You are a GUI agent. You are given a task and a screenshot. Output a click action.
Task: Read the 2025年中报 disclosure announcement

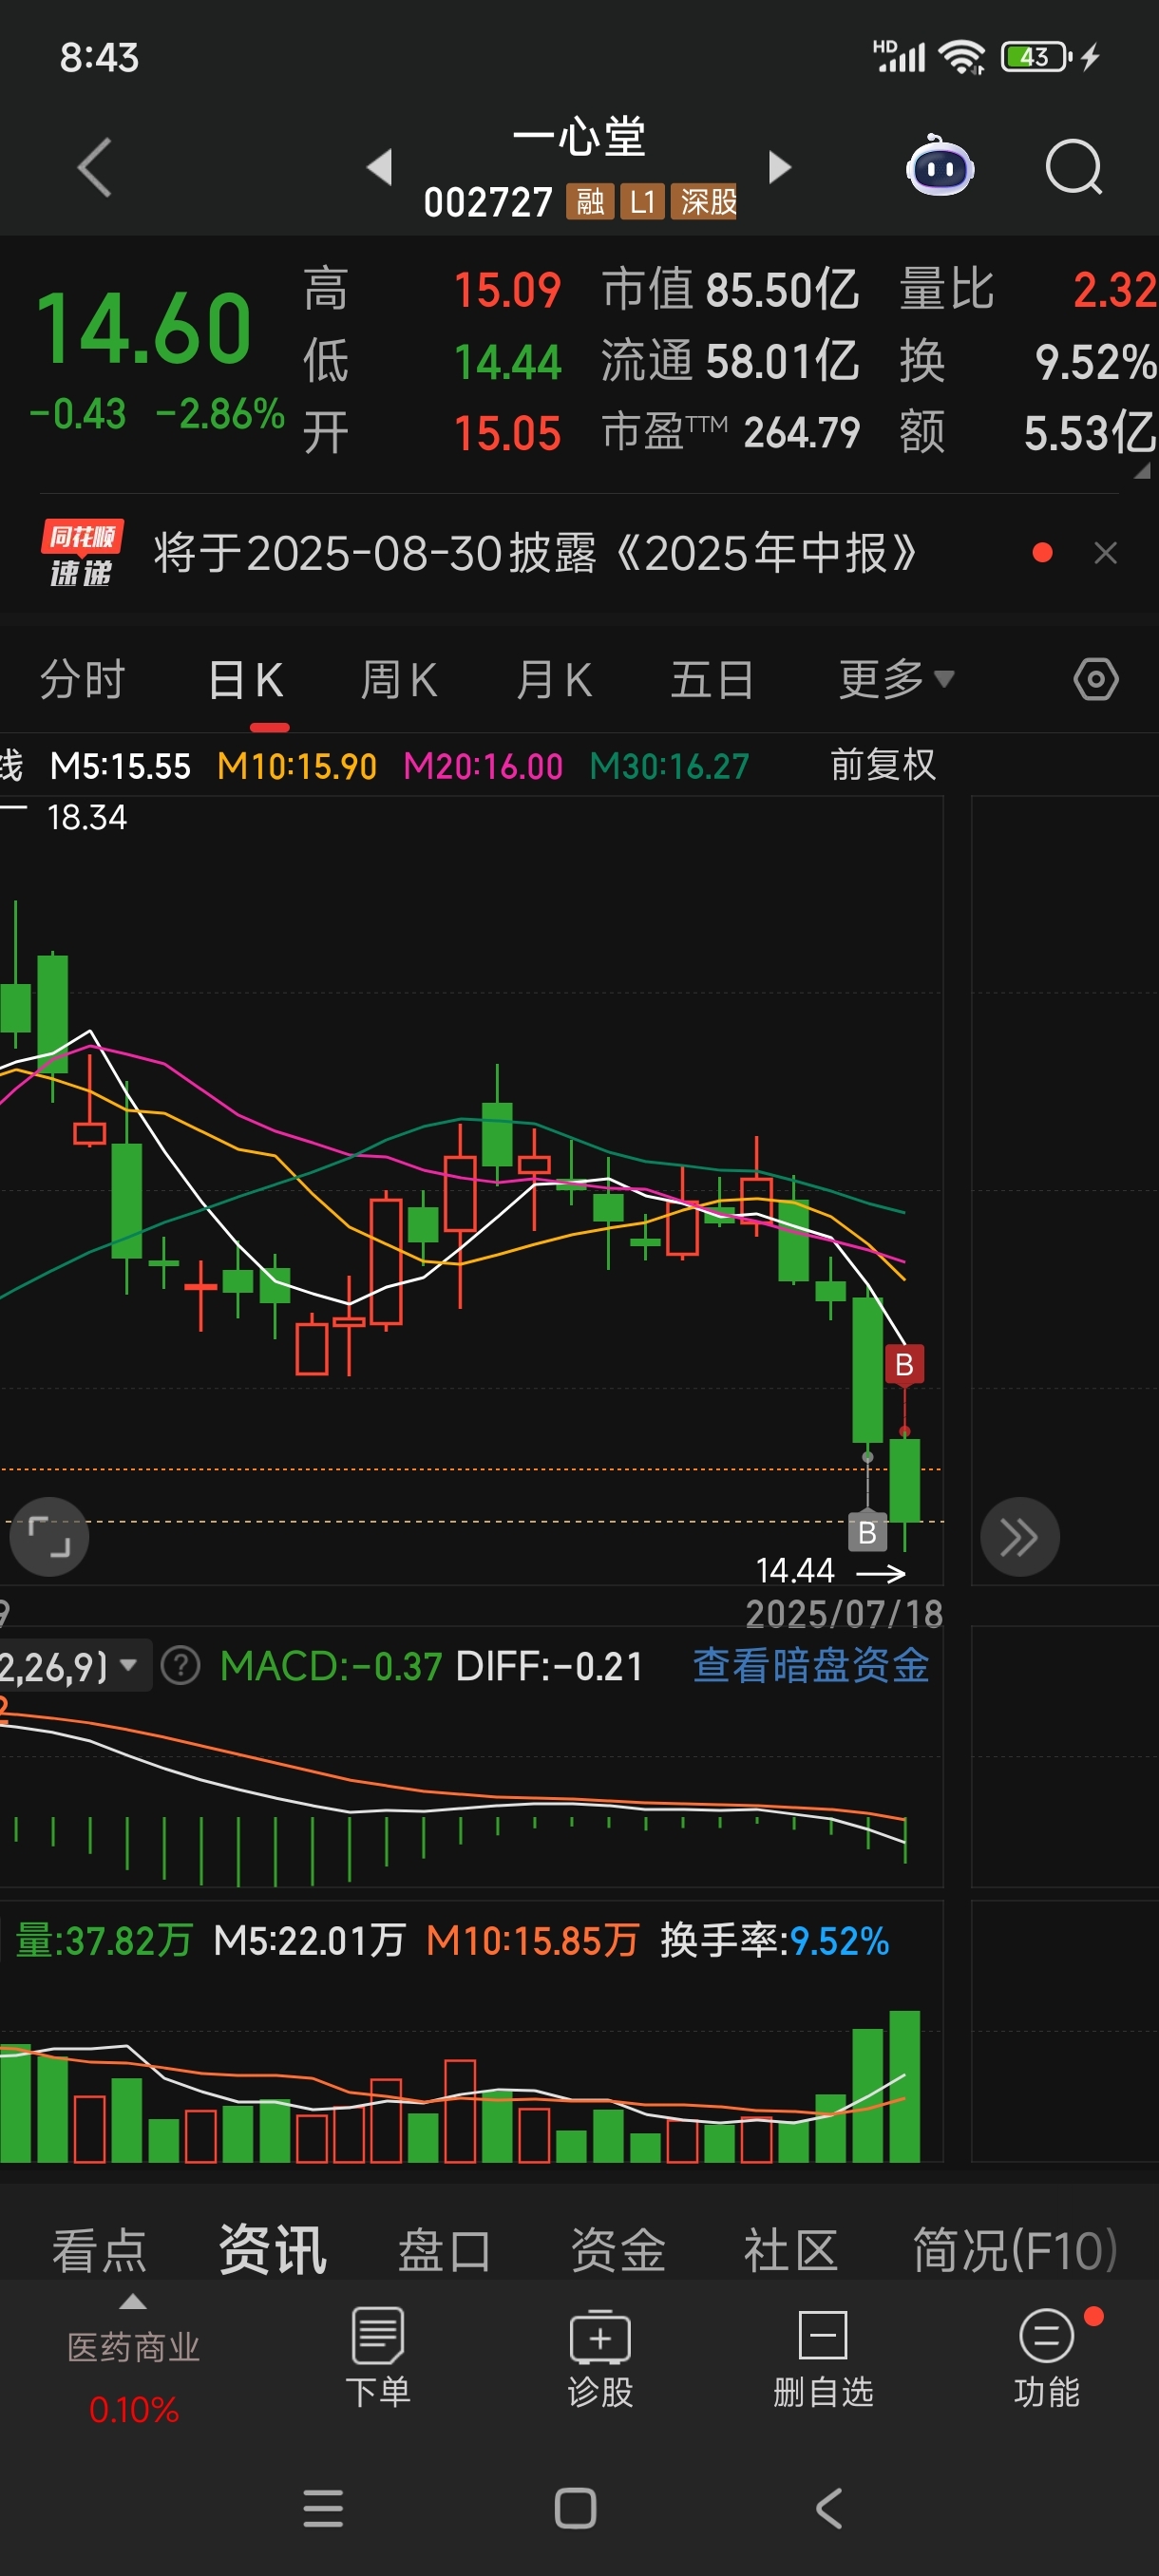click(x=535, y=553)
